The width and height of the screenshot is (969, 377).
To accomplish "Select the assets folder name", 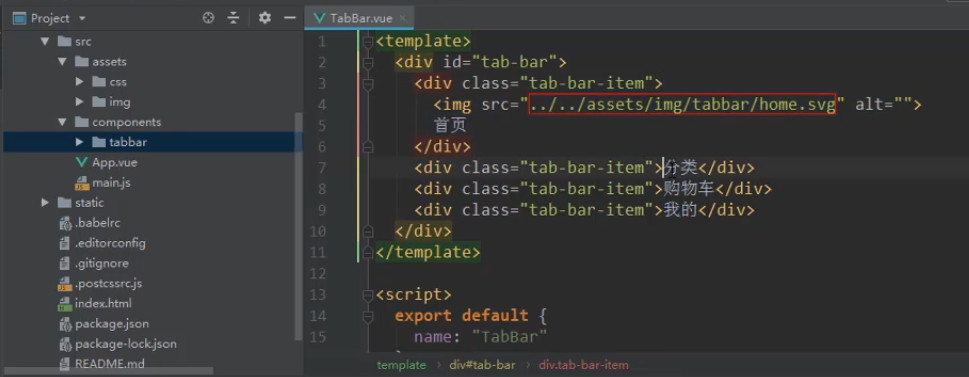I will tap(109, 62).
